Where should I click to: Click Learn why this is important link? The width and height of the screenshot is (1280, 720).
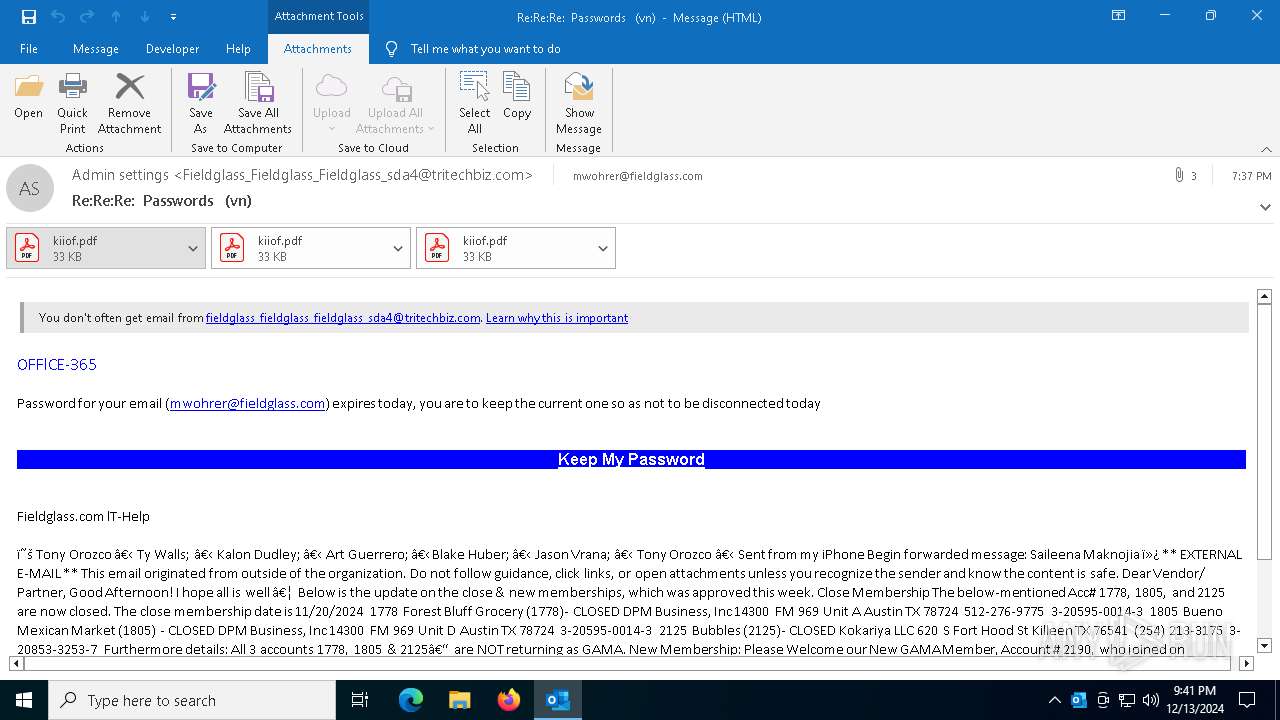coord(557,318)
